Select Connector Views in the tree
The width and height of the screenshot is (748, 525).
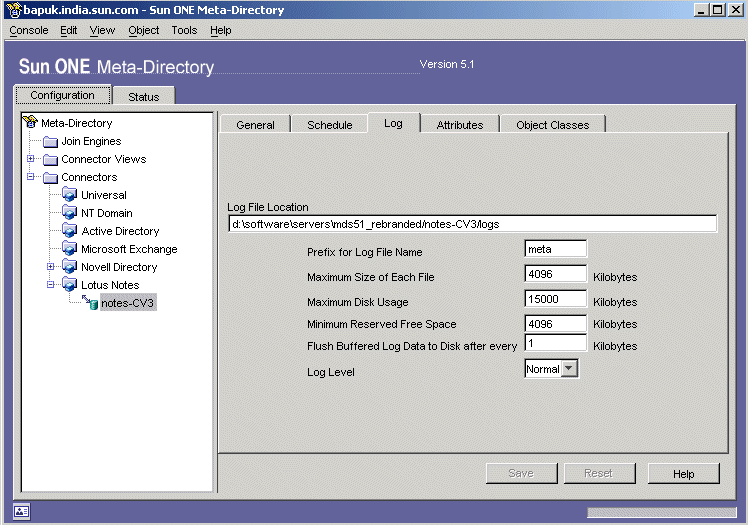(x=104, y=159)
